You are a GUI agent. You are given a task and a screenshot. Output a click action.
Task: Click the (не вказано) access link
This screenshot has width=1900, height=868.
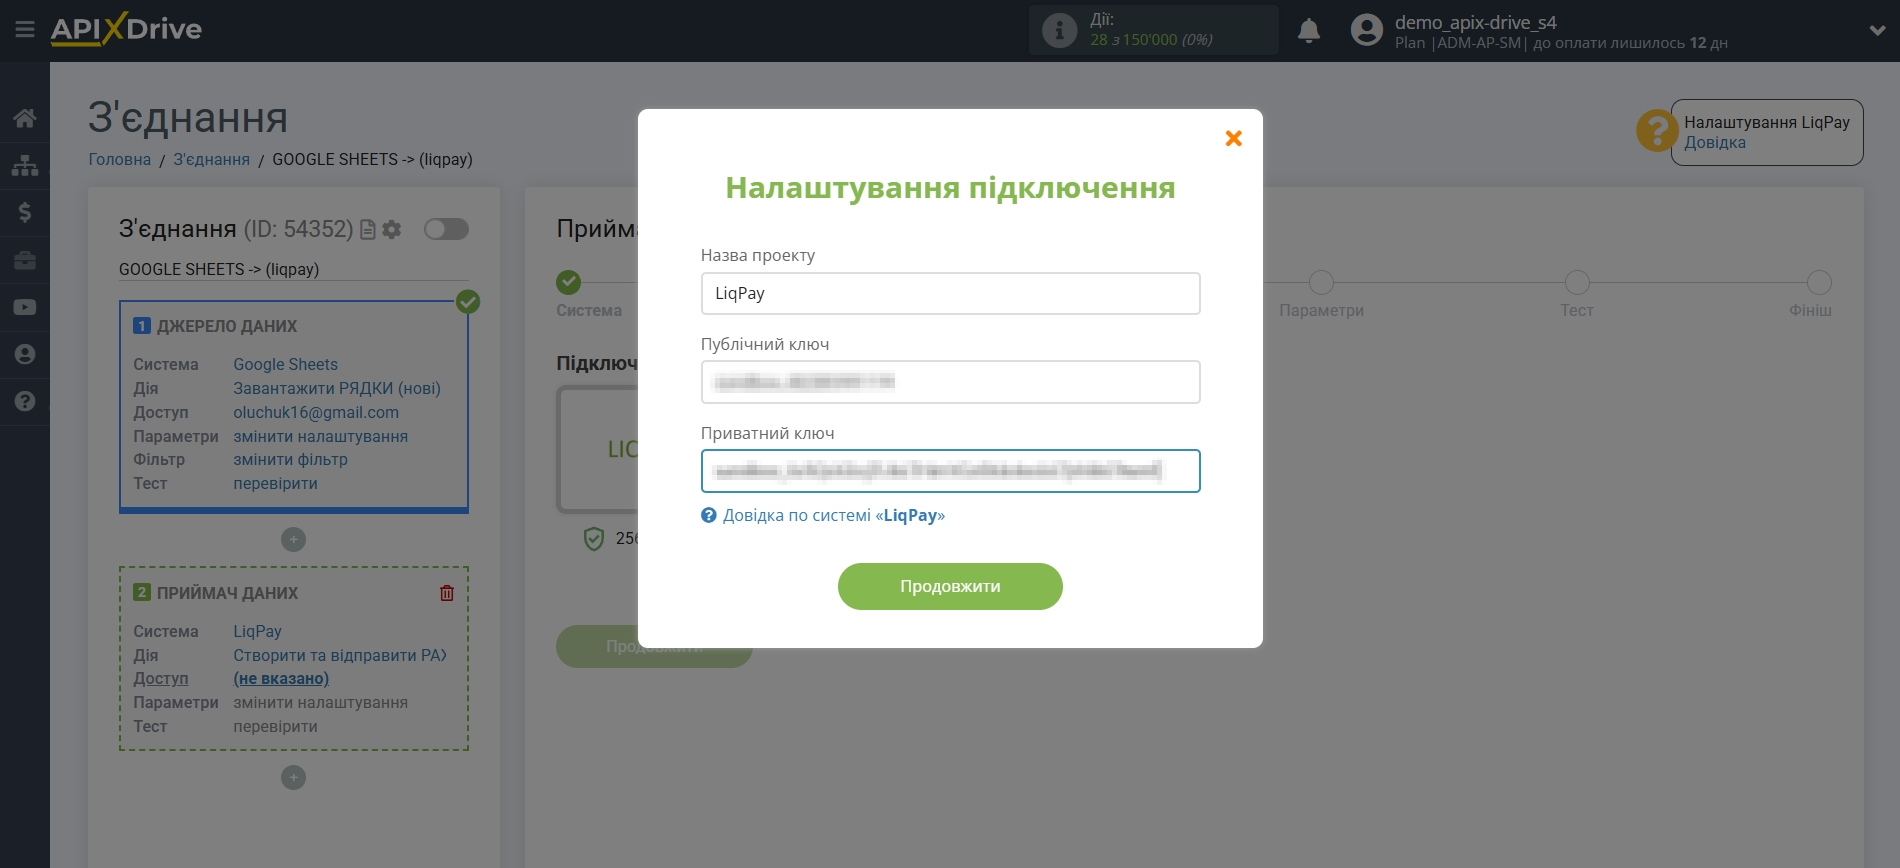281,678
